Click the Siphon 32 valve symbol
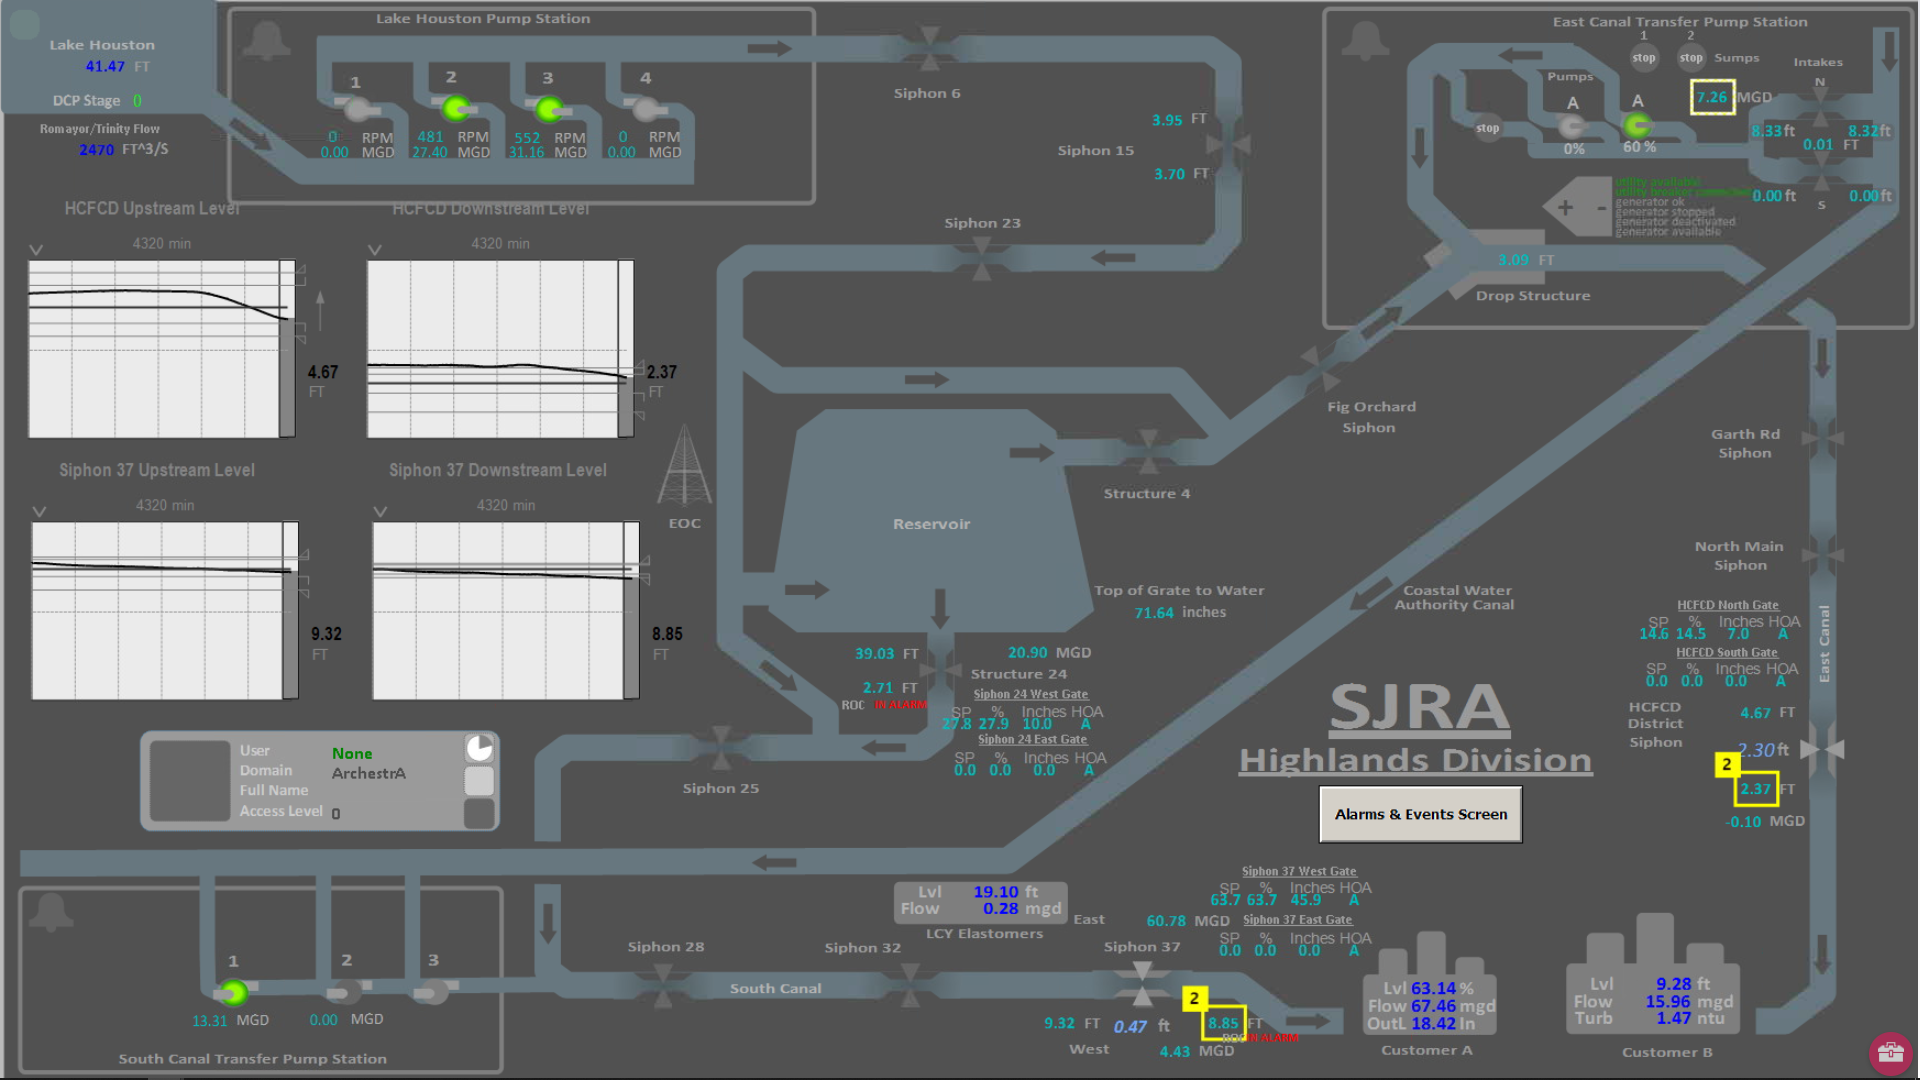Viewport: 1920px width, 1080px height. pyautogui.click(x=909, y=986)
